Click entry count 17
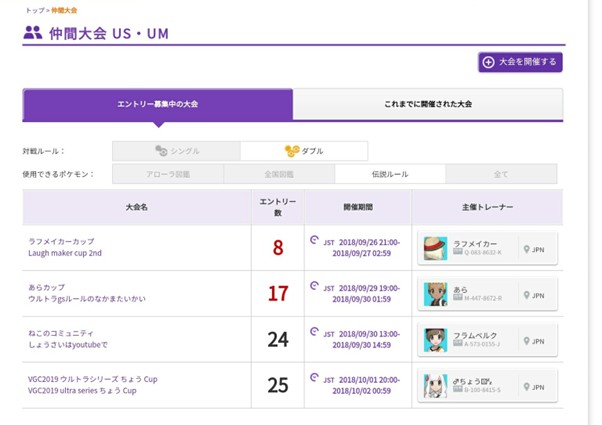Image resolution: width=602 pixels, height=425 pixels. pos(278,294)
